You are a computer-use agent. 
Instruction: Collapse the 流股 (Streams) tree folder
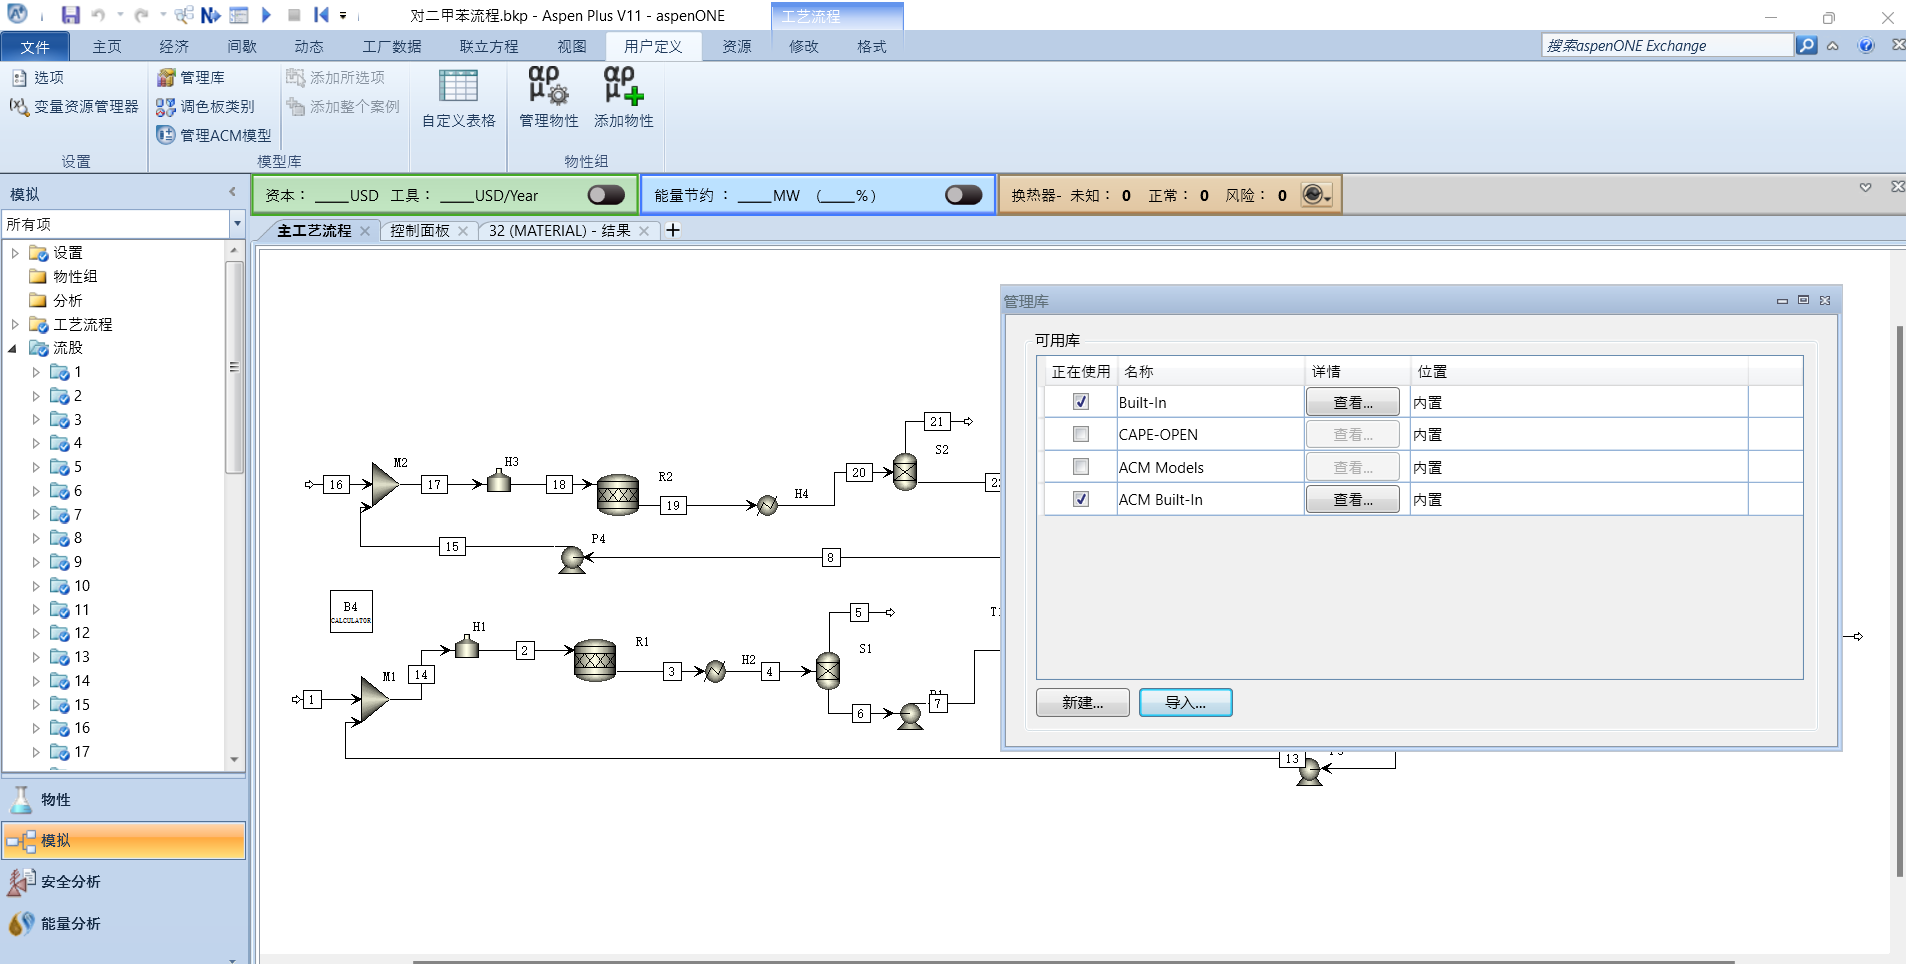13,348
